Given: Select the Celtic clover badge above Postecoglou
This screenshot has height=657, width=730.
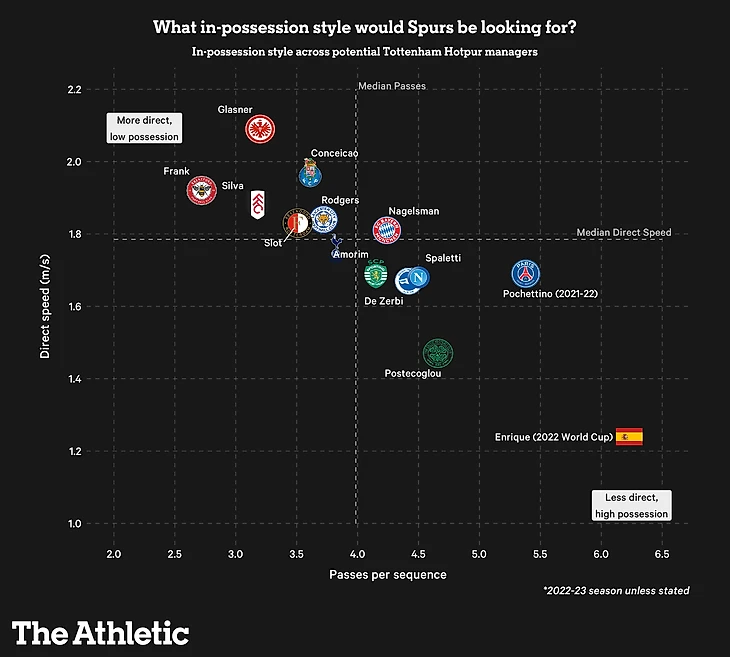Looking at the screenshot, I should (x=438, y=353).
